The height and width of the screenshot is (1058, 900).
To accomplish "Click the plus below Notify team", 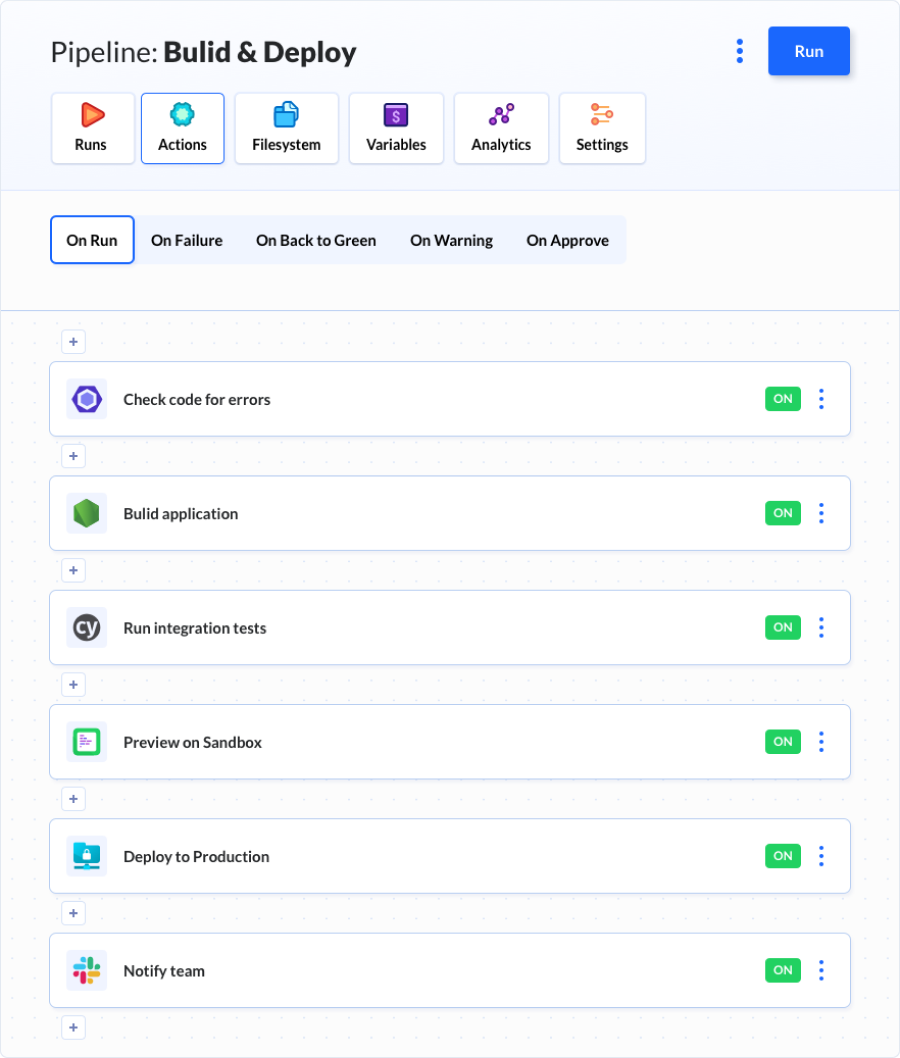I will pyautogui.click(x=73, y=1027).
